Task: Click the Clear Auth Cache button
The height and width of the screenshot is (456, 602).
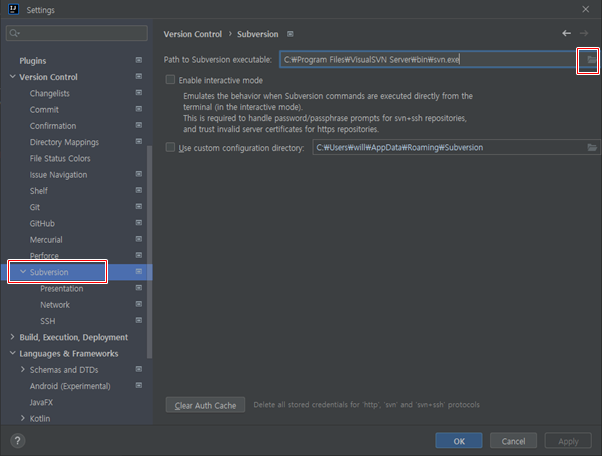Action: 205,405
